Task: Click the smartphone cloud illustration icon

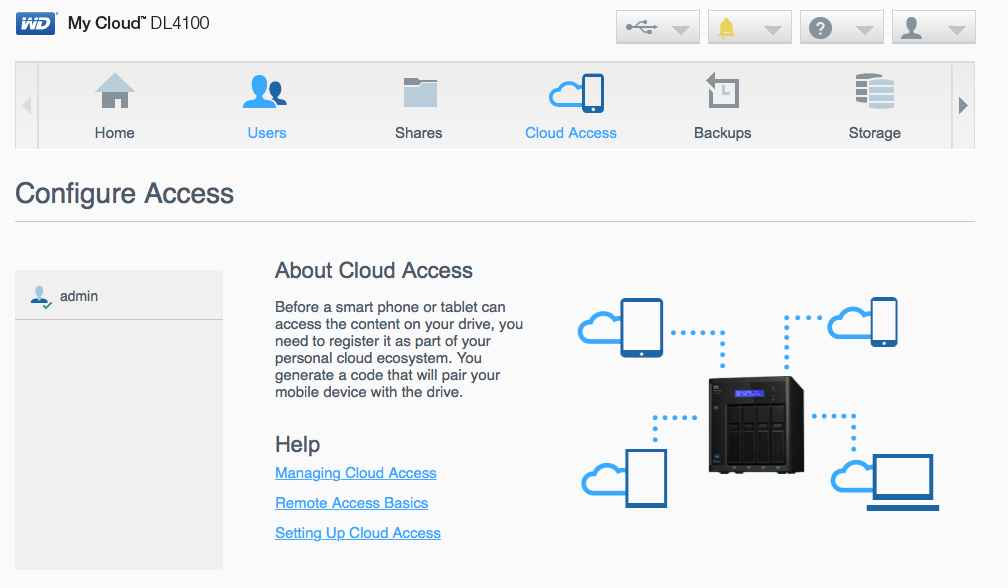Action: [862, 322]
